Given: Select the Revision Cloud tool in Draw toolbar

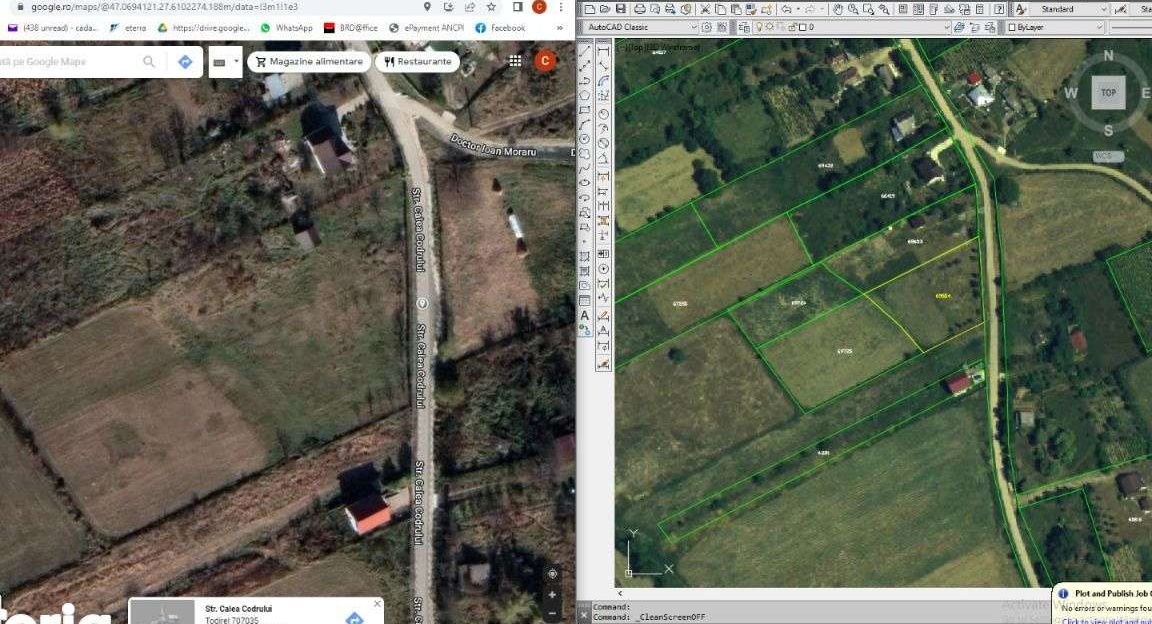Looking at the screenshot, I should coord(585,154).
